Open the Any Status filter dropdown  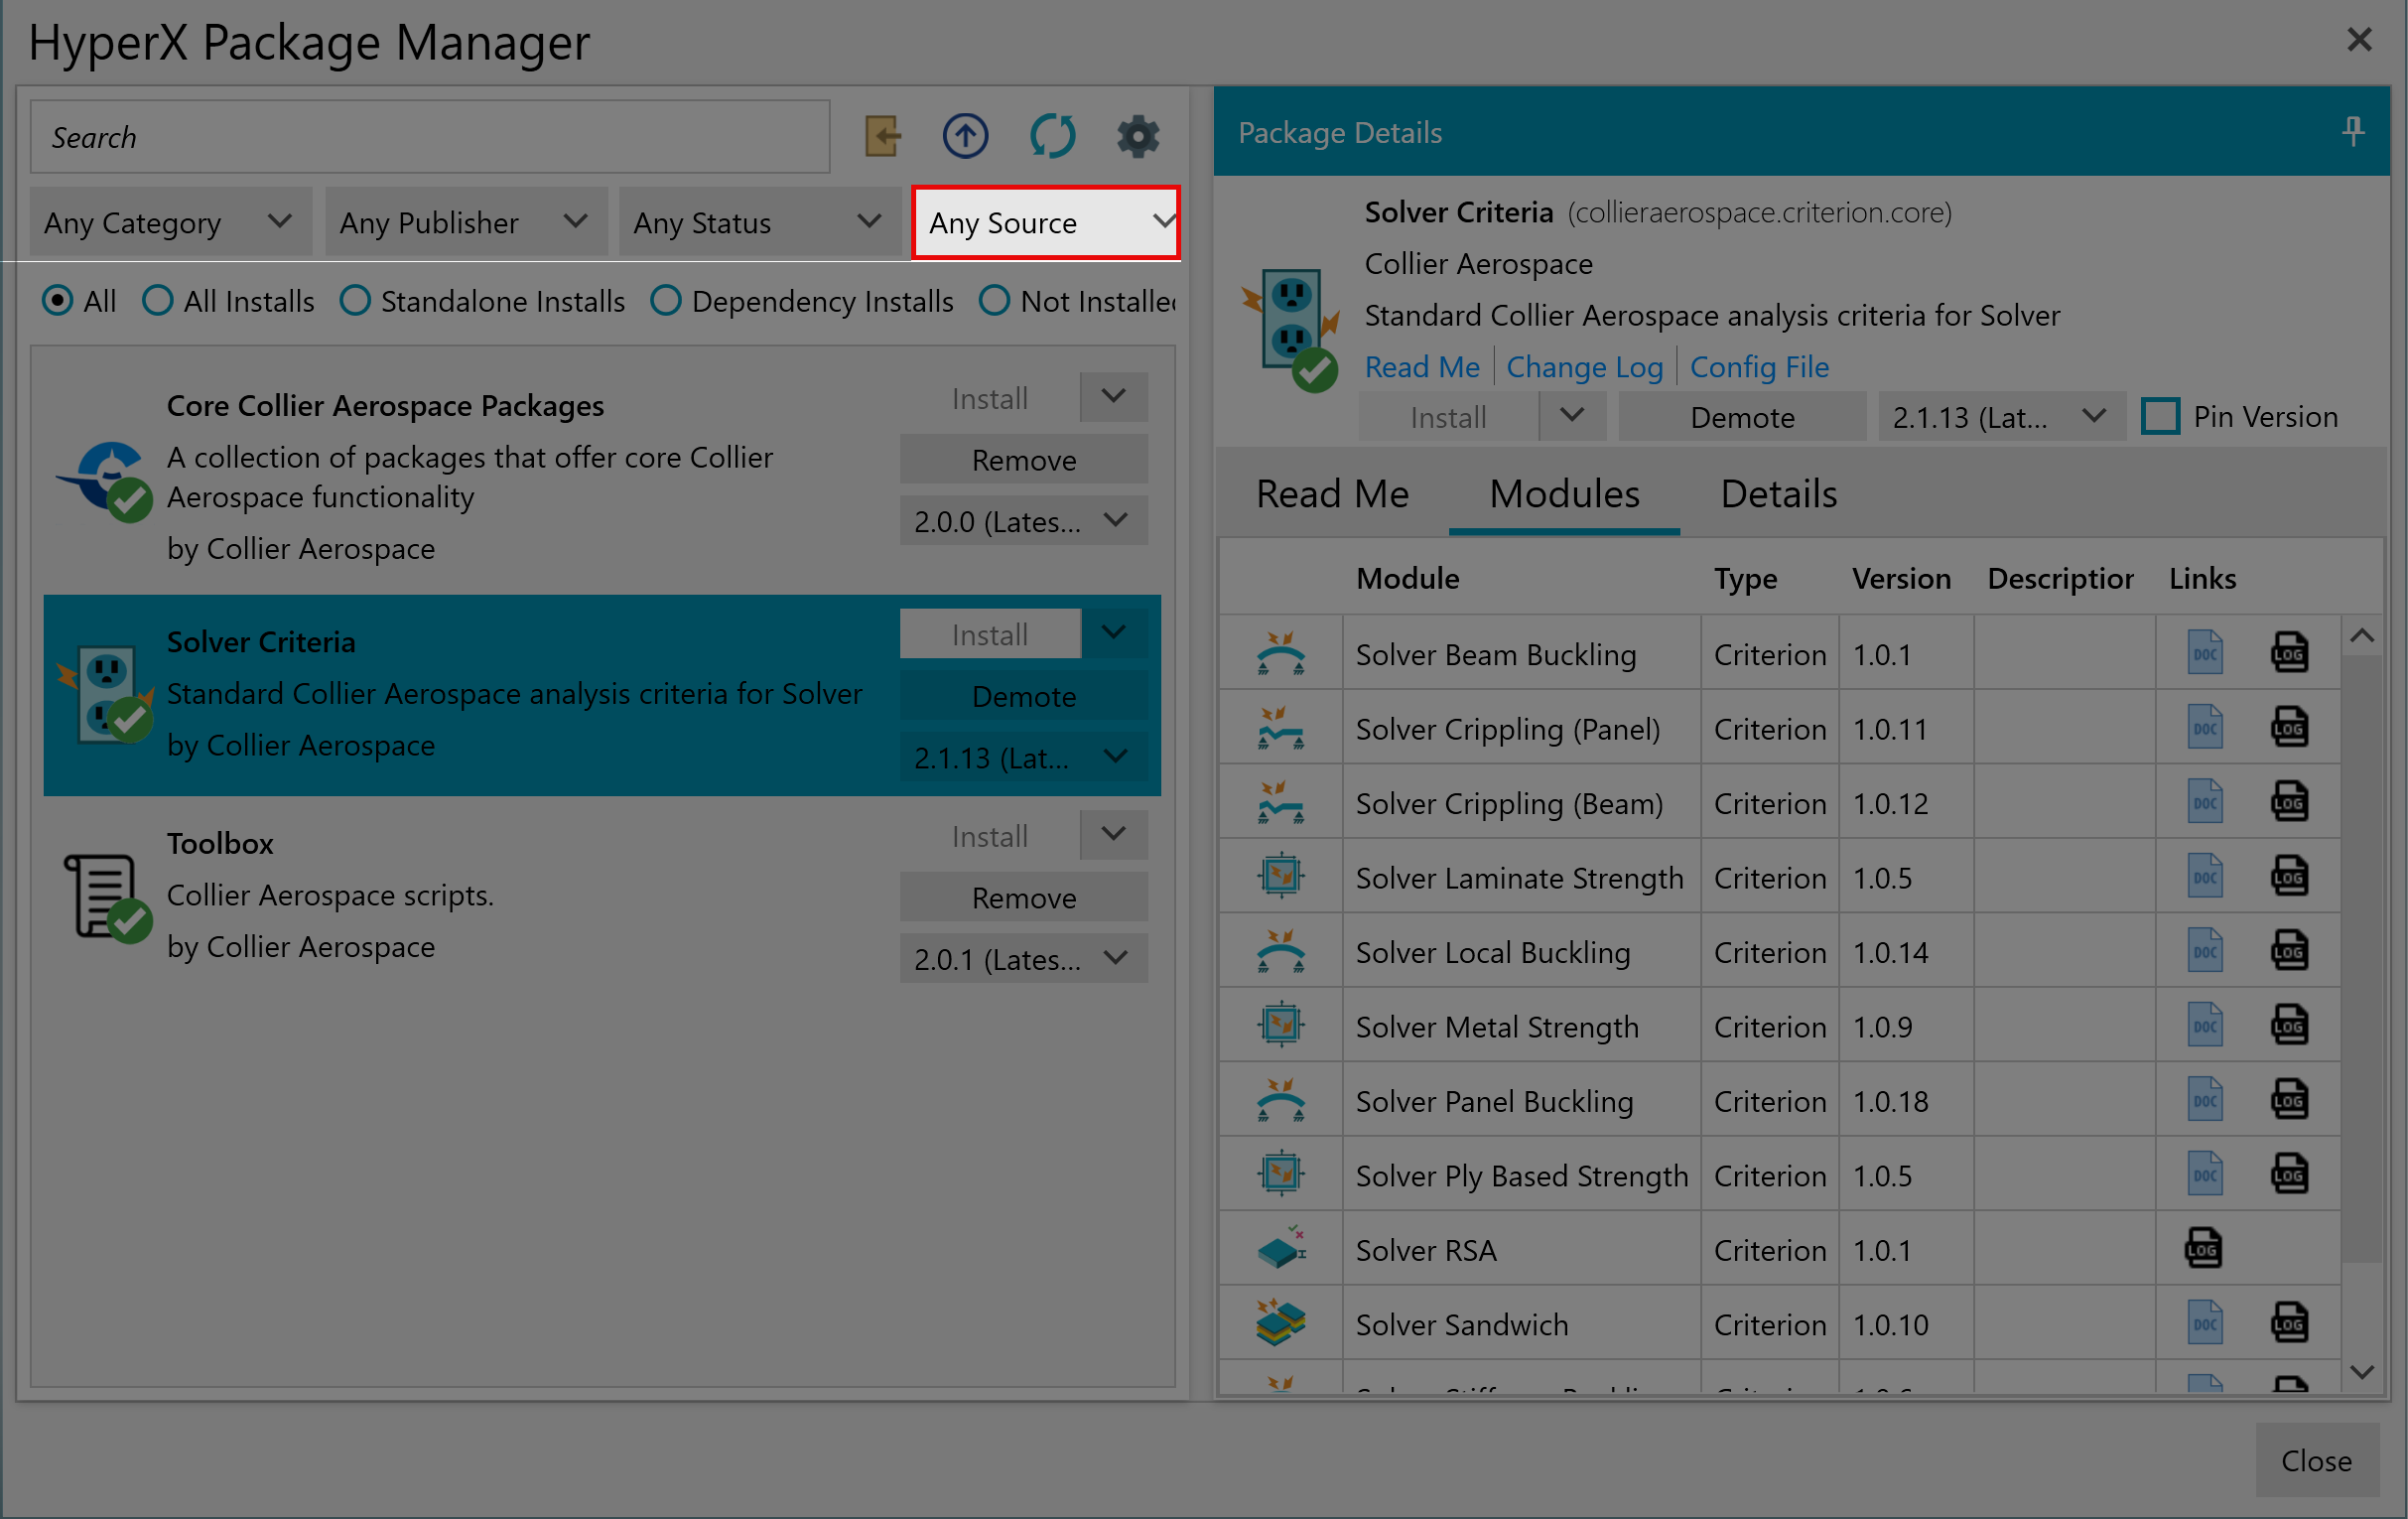point(760,222)
